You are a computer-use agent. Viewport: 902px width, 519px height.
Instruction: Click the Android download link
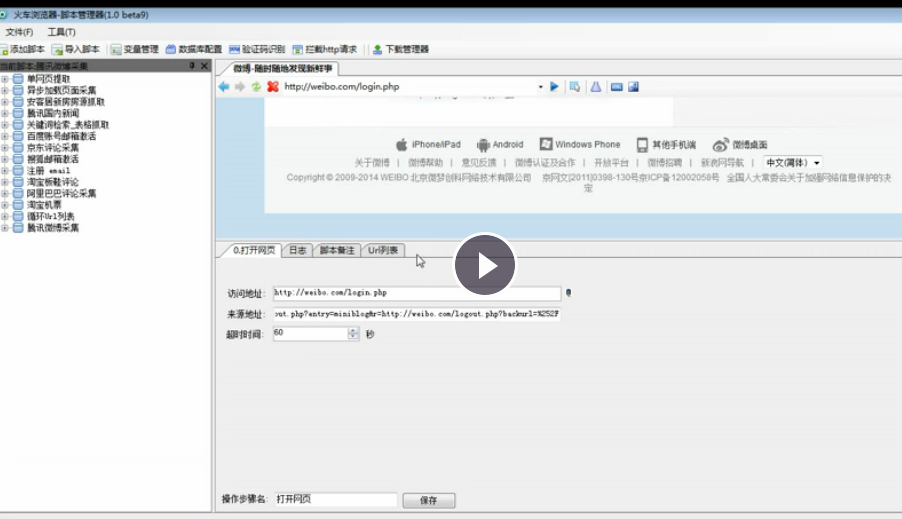(x=500, y=144)
